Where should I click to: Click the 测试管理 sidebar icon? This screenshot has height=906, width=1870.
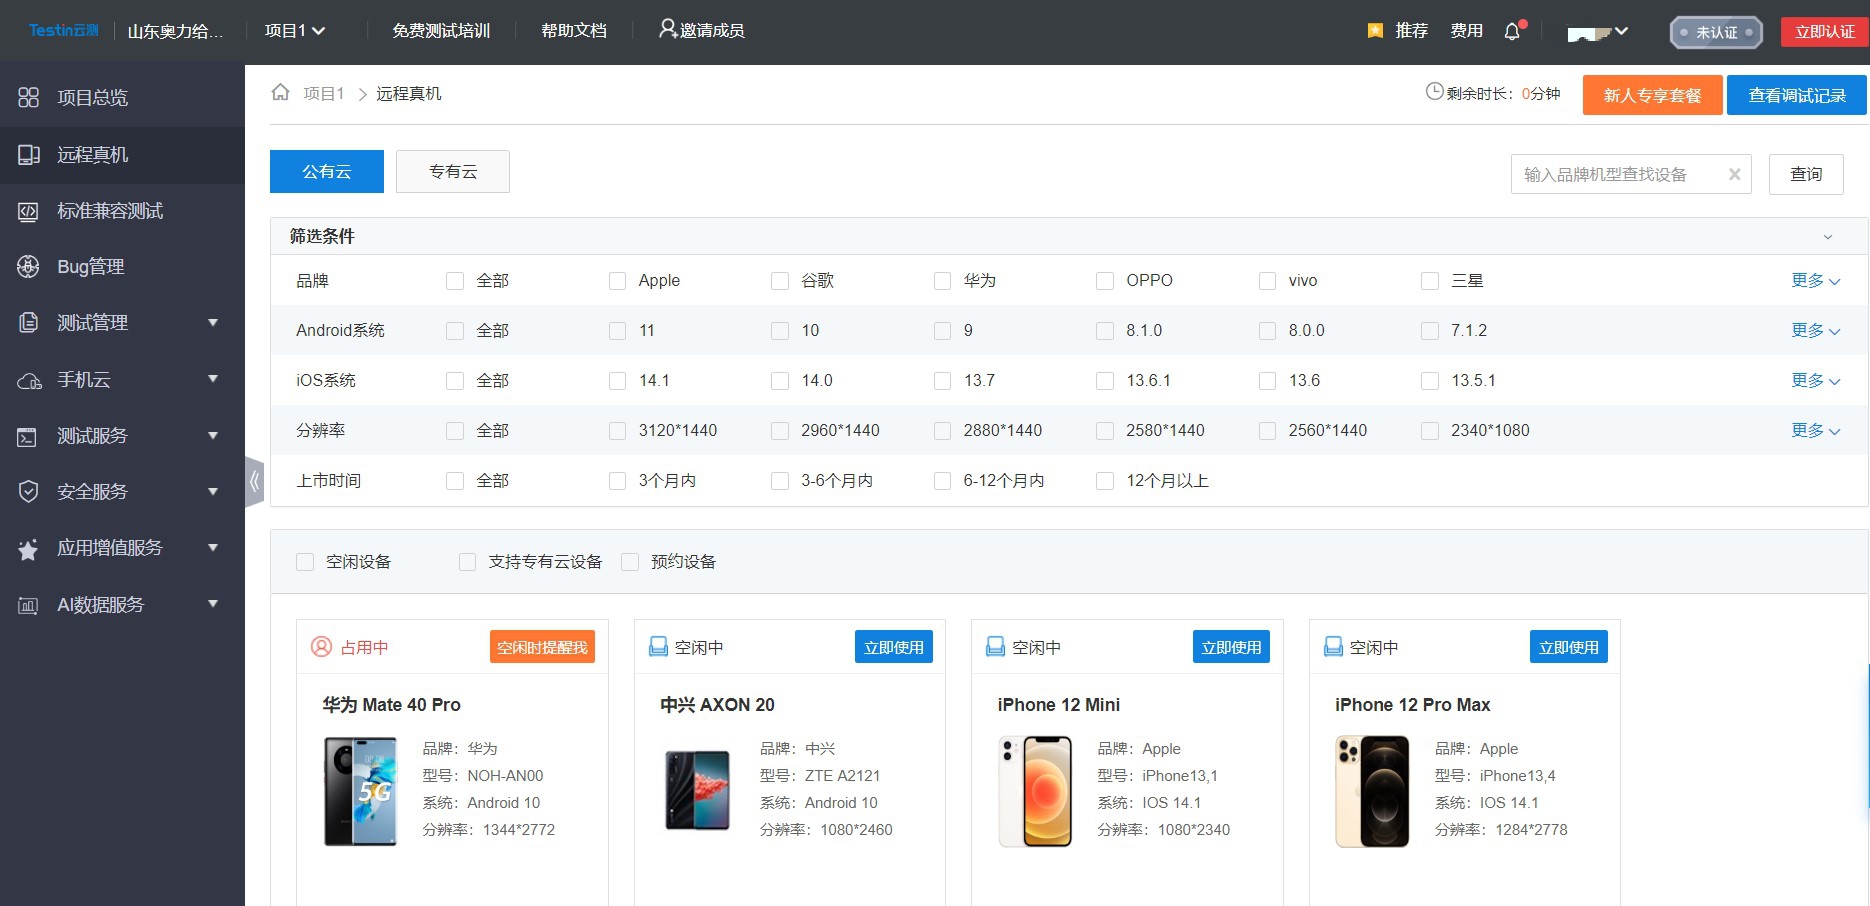[28, 322]
